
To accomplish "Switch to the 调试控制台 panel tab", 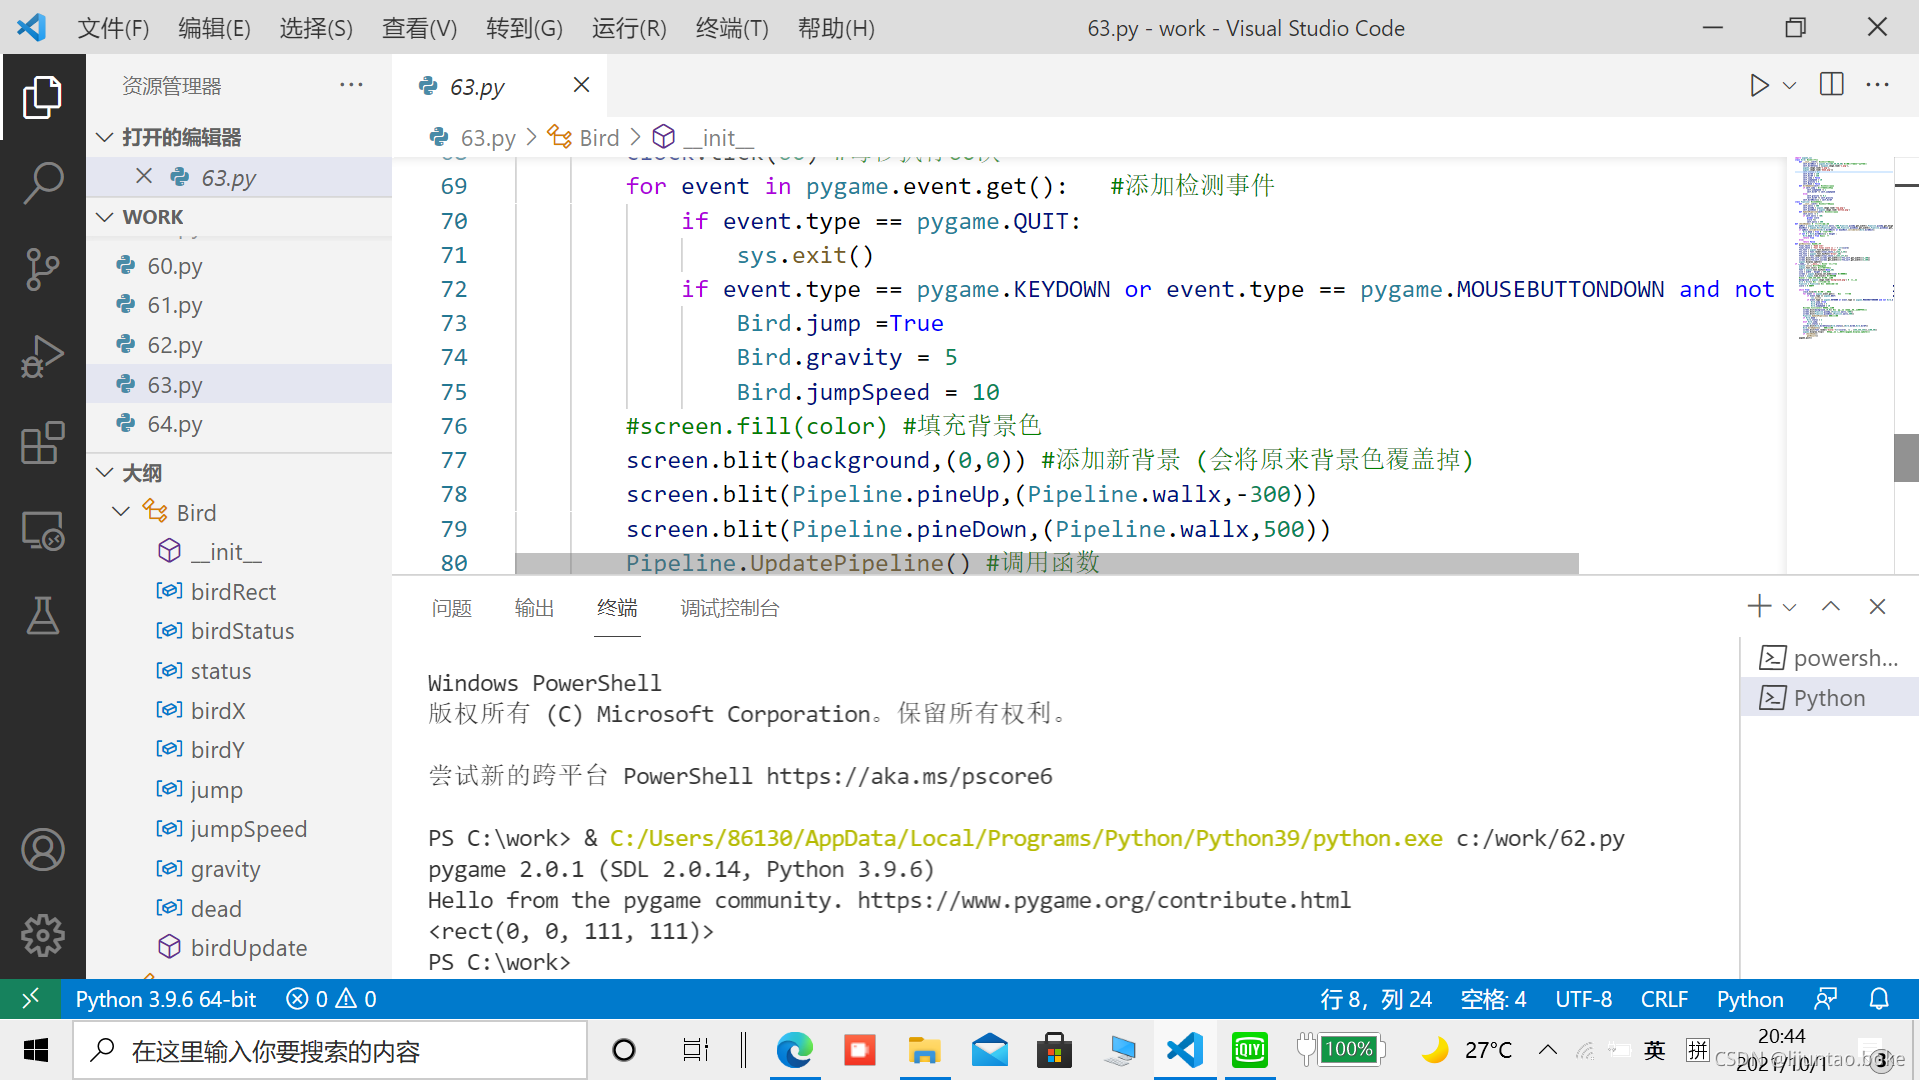I will coord(729,608).
